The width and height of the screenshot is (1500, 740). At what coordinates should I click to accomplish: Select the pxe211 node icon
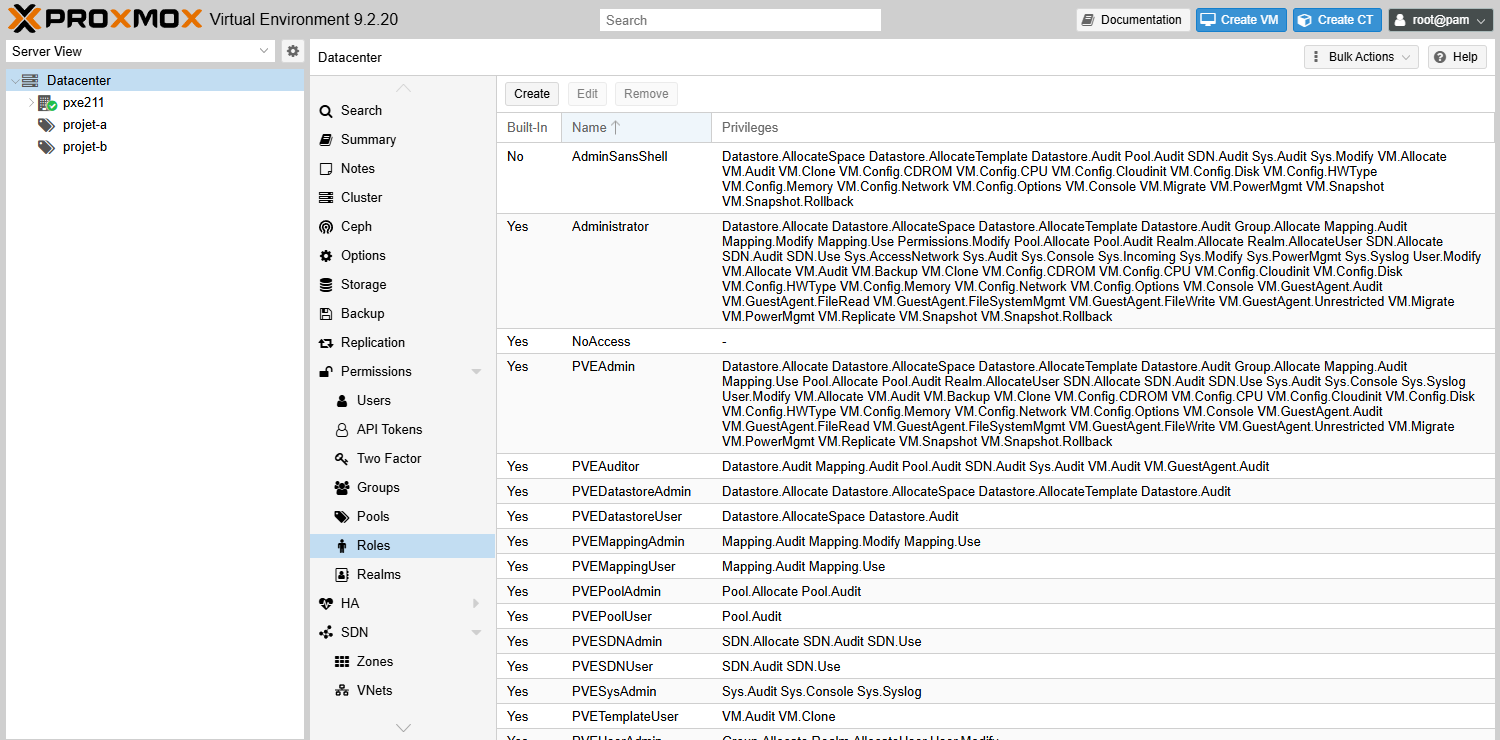(x=47, y=103)
